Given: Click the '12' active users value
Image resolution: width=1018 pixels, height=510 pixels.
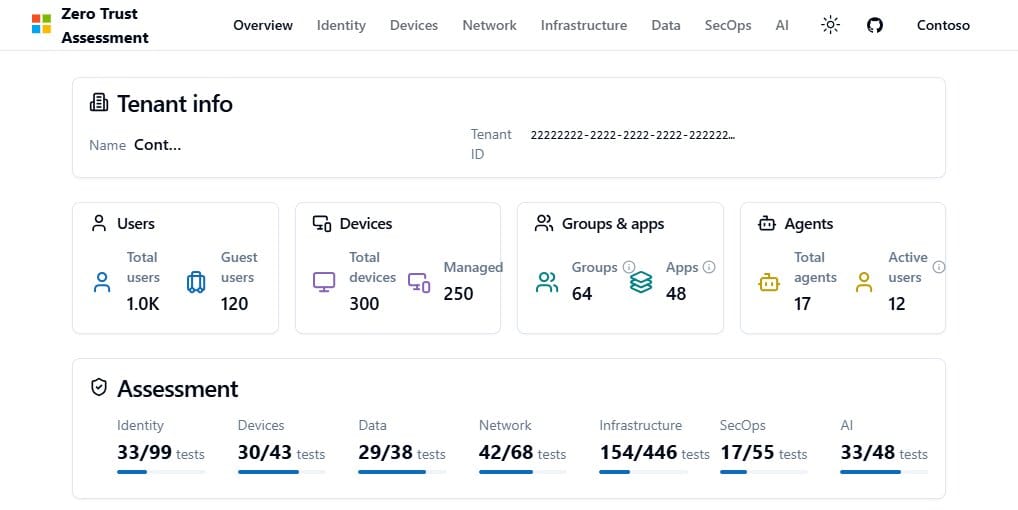Looking at the screenshot, I should point(897,304).
